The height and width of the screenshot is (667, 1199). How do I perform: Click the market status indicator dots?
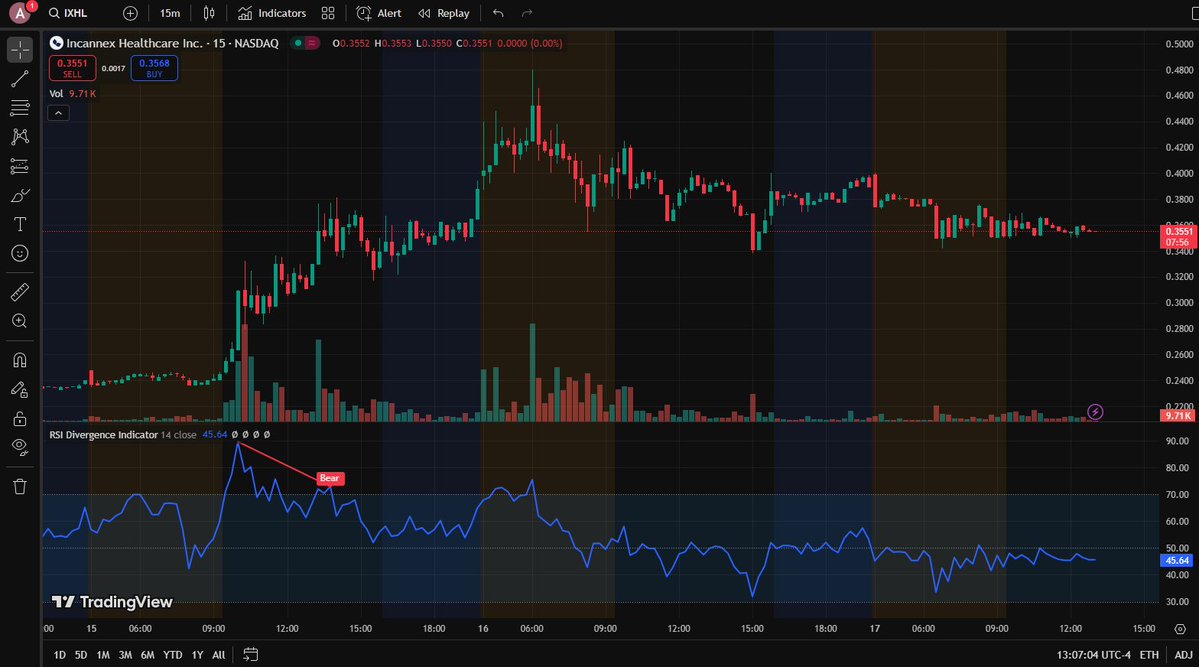click(305, 43)
